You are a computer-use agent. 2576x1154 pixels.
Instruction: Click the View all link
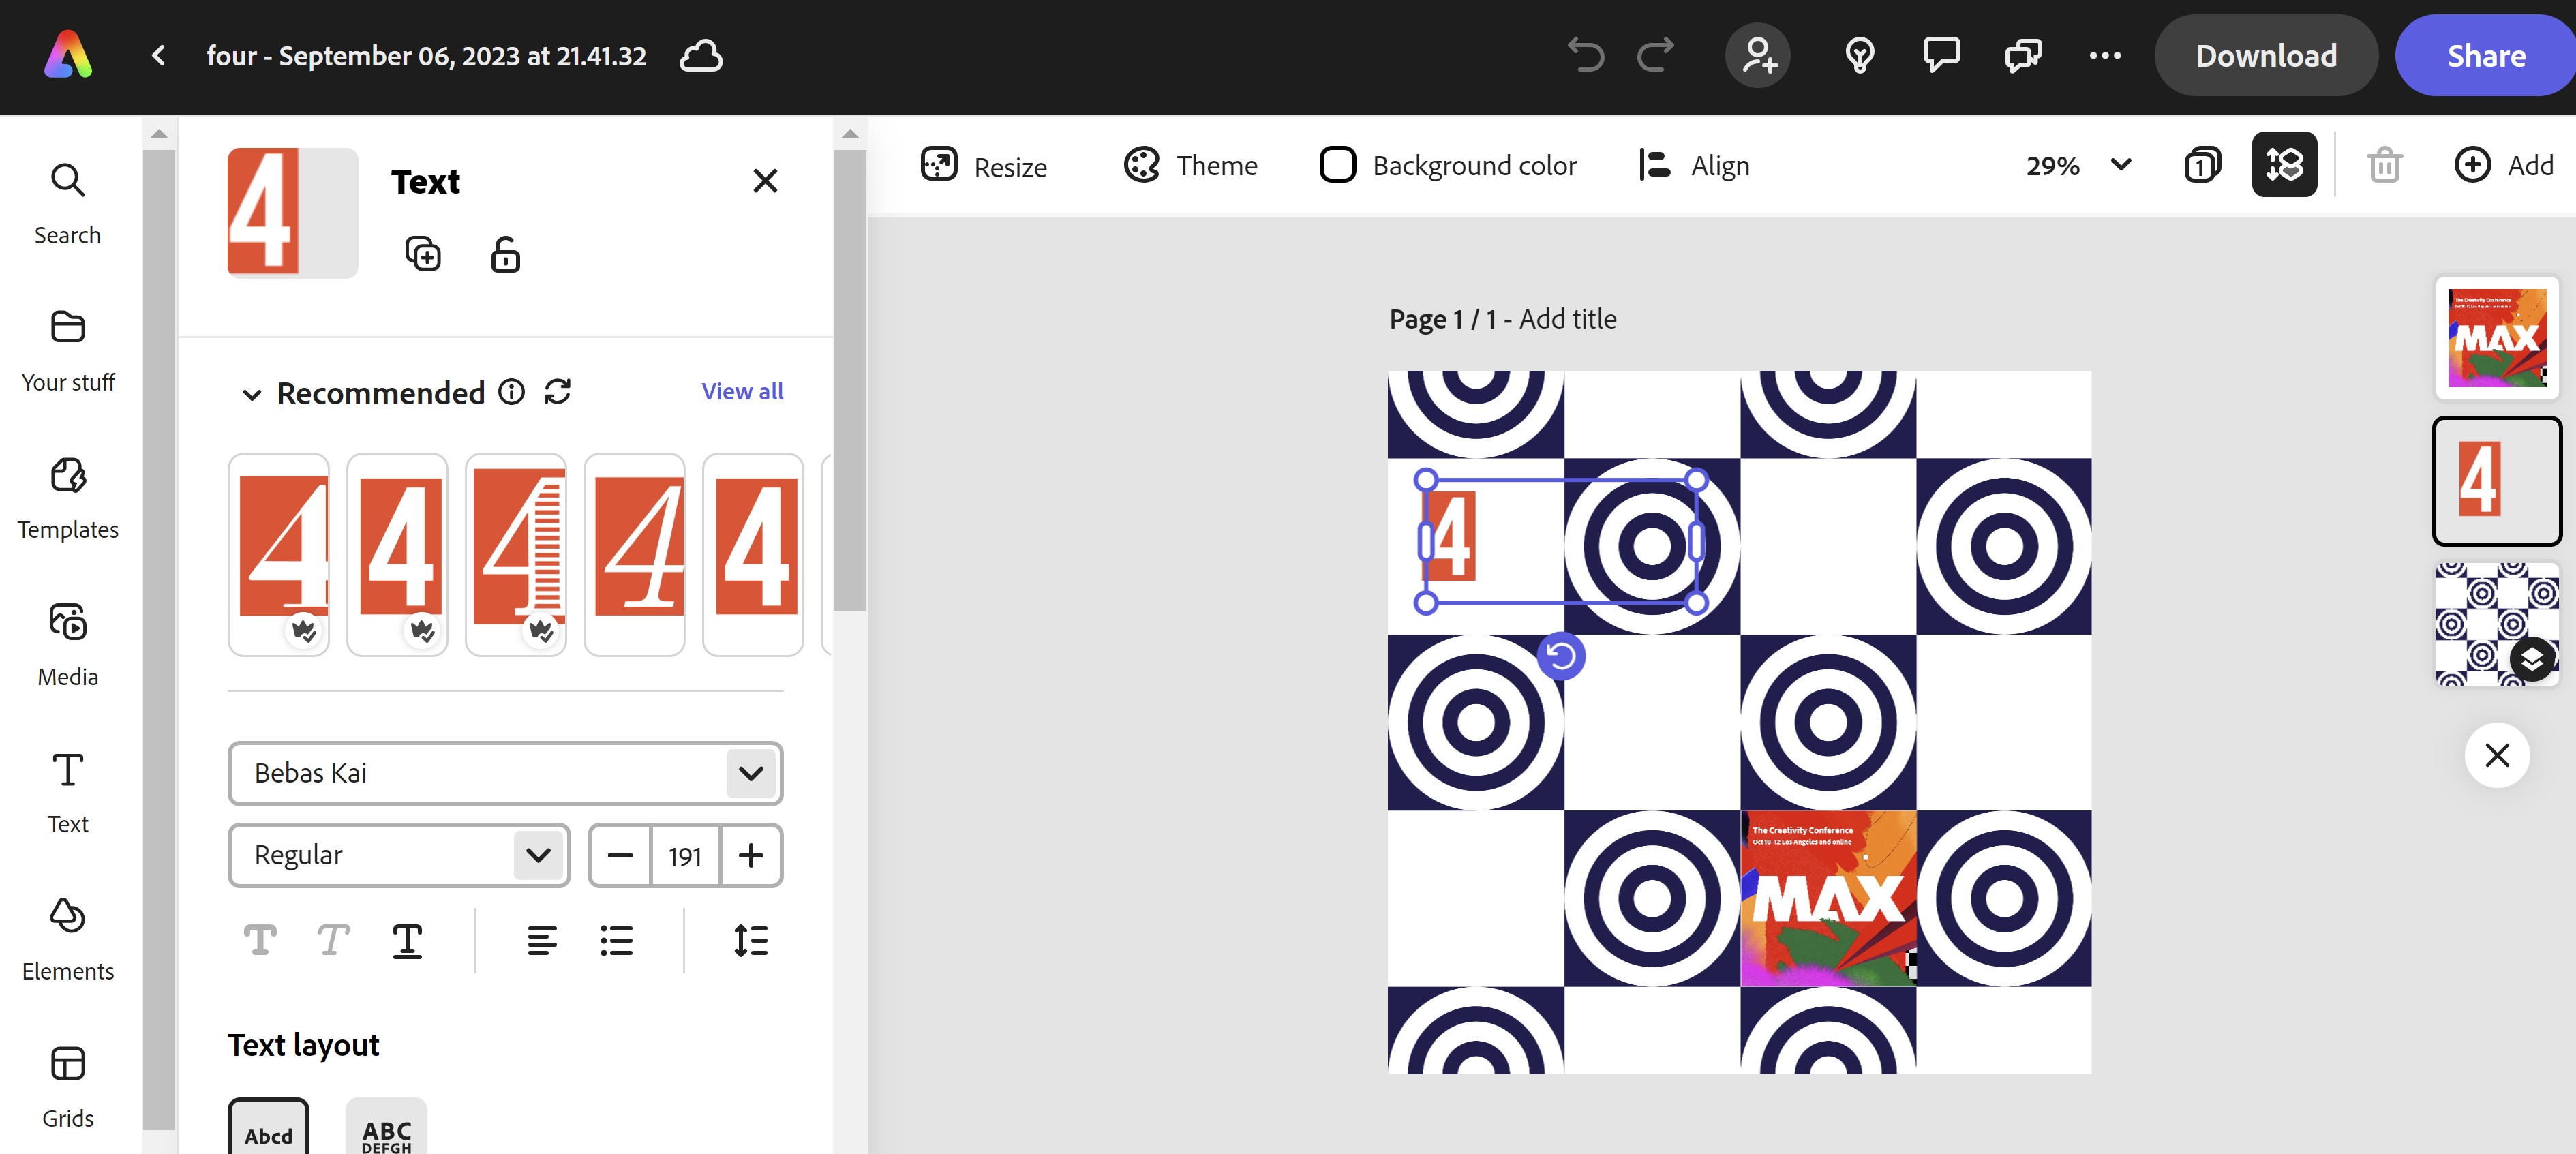[x=742, y=391]
